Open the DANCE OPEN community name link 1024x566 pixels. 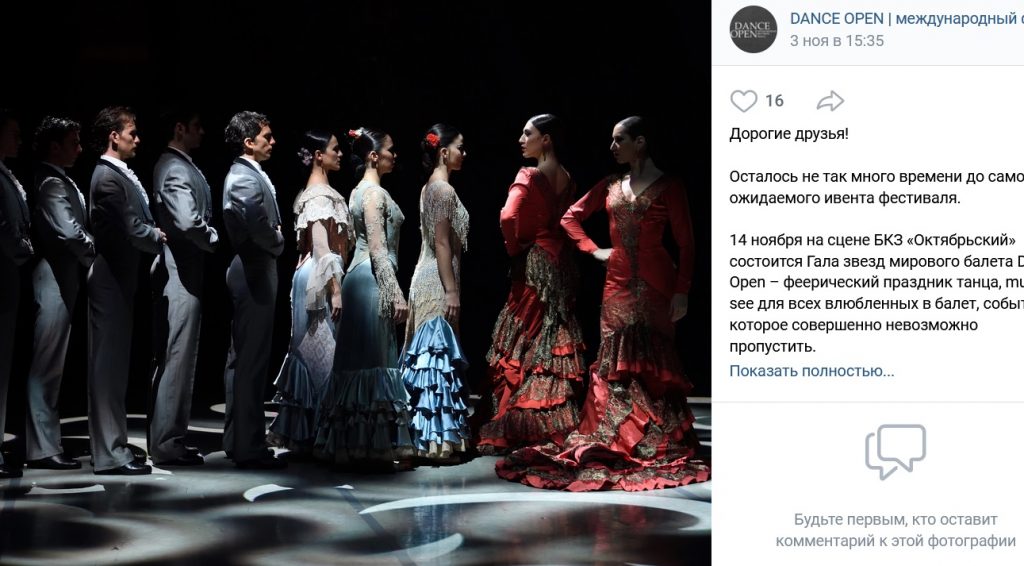(906, 18)
